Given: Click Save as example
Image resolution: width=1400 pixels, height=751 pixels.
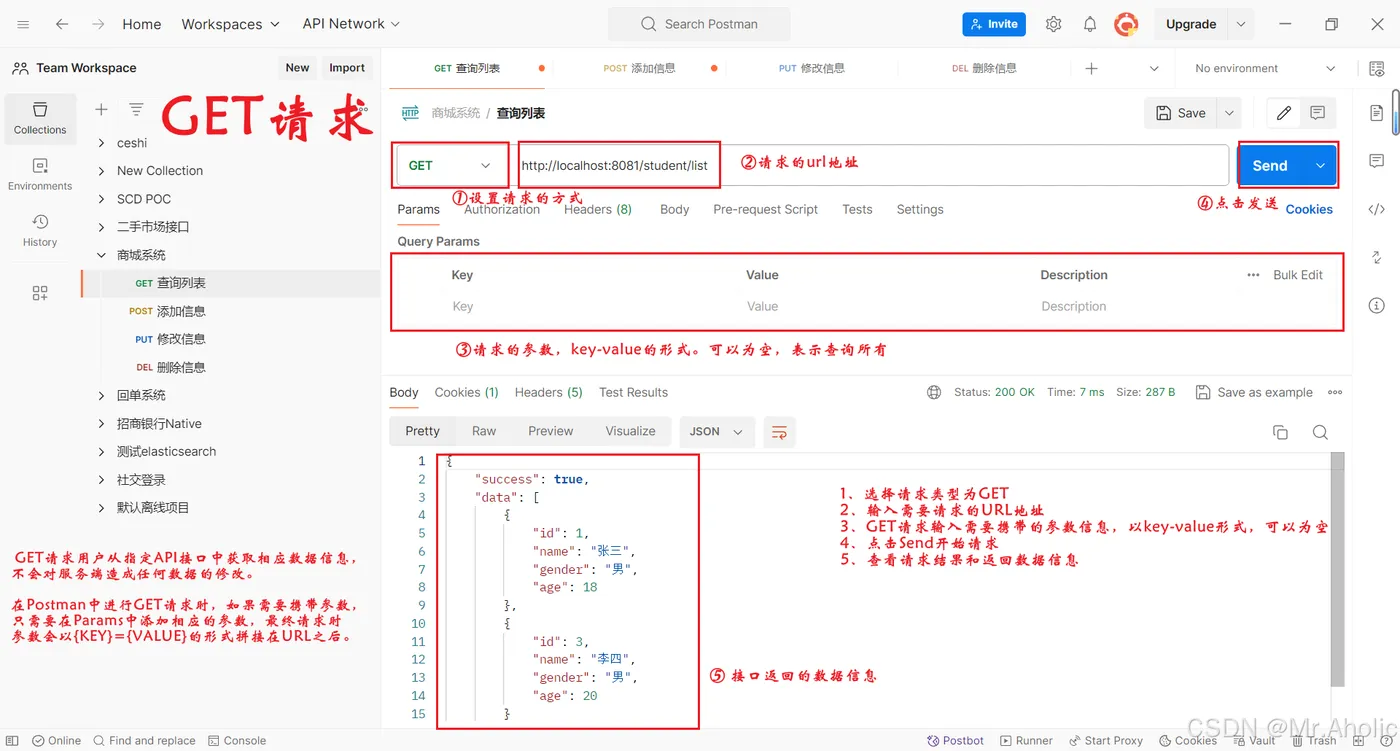Looking at the screenshot, I should [1254, 392].
